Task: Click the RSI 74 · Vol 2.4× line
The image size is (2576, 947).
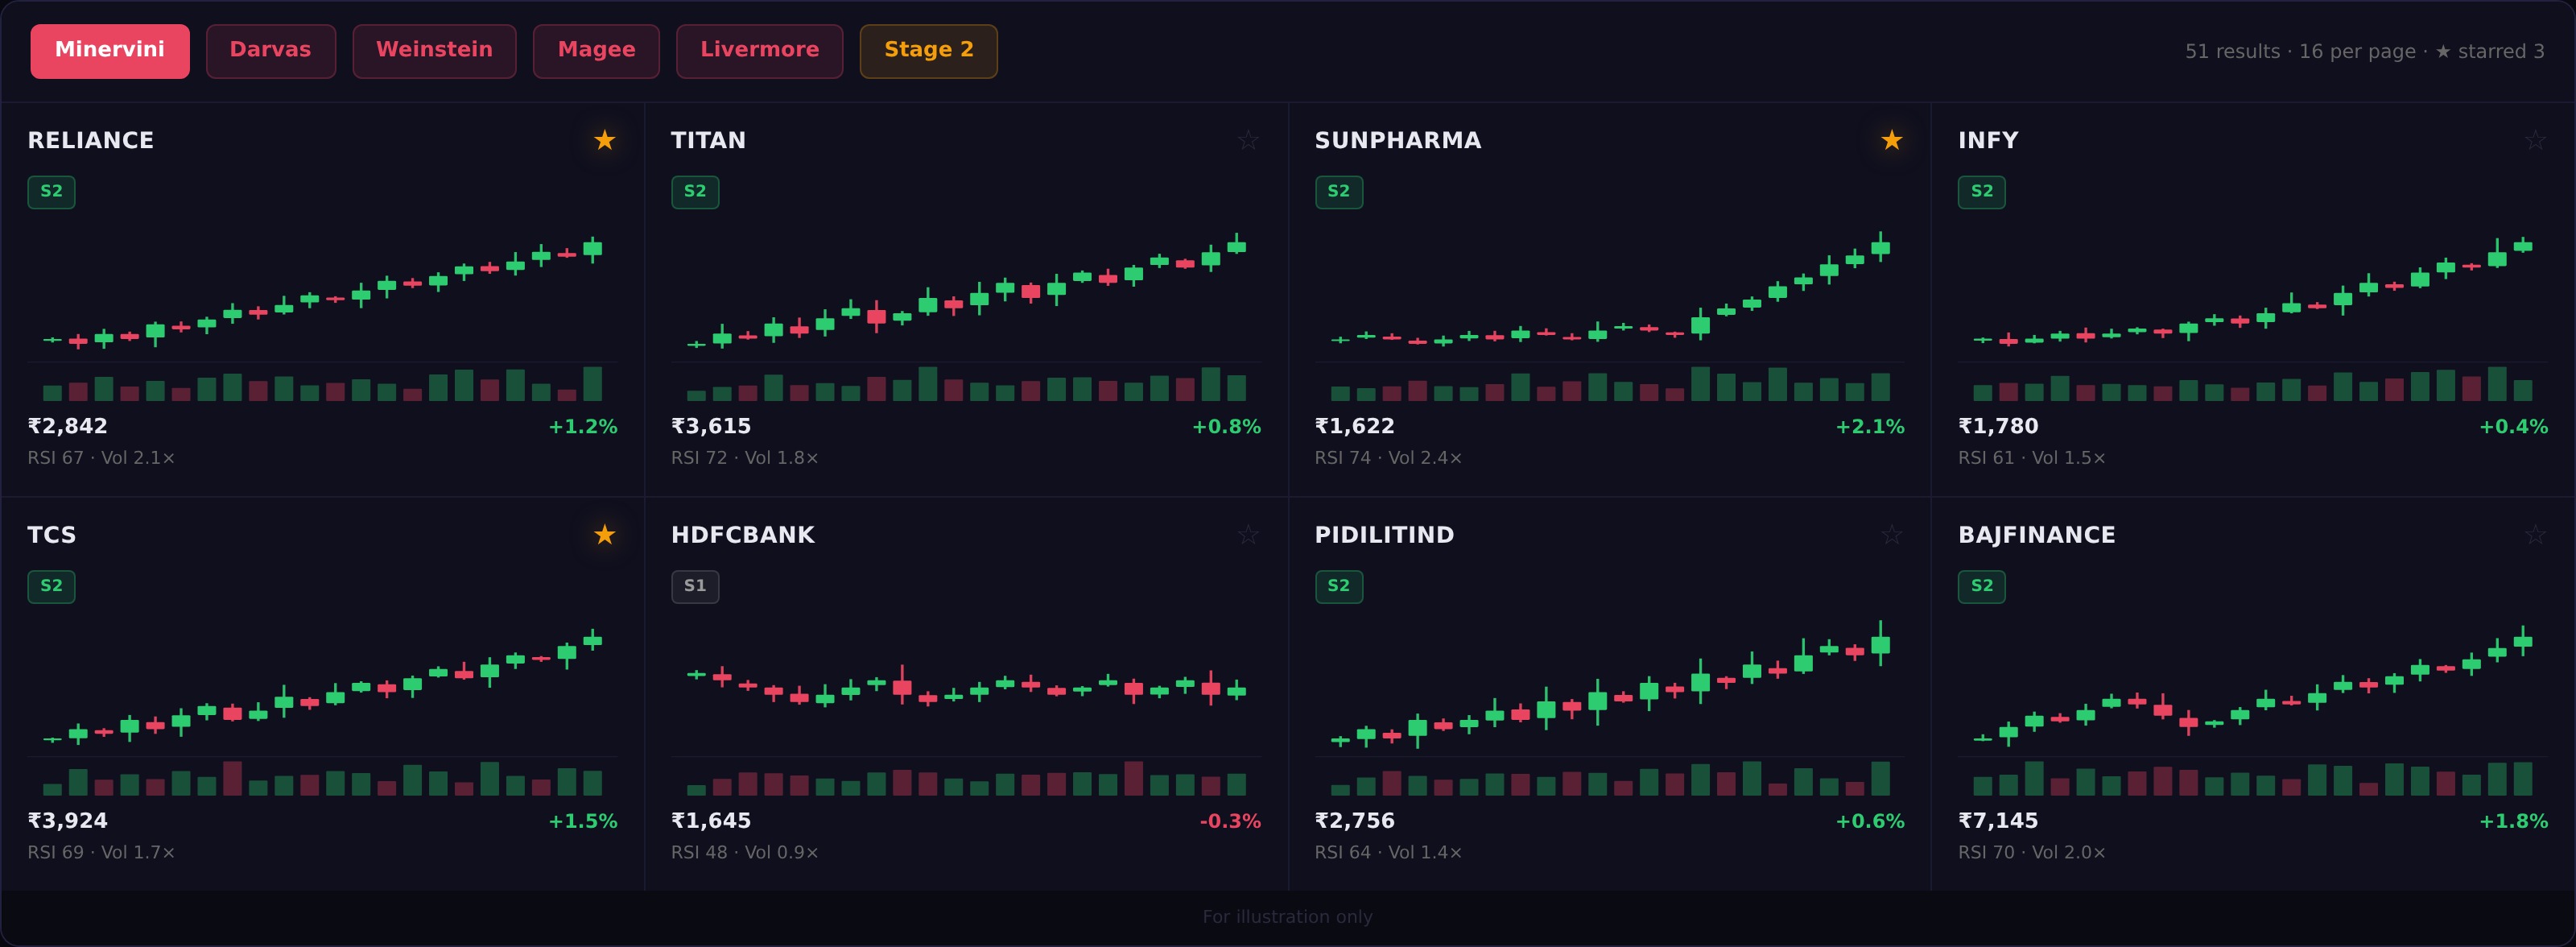Action: point(1388,459)
